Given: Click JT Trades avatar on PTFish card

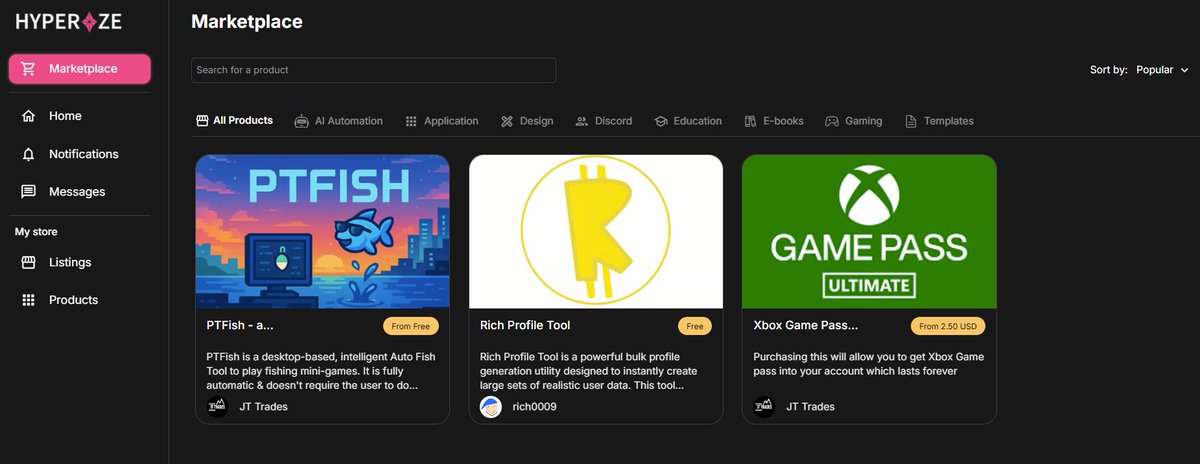Looking at the screenshot, I should (217, 407).
